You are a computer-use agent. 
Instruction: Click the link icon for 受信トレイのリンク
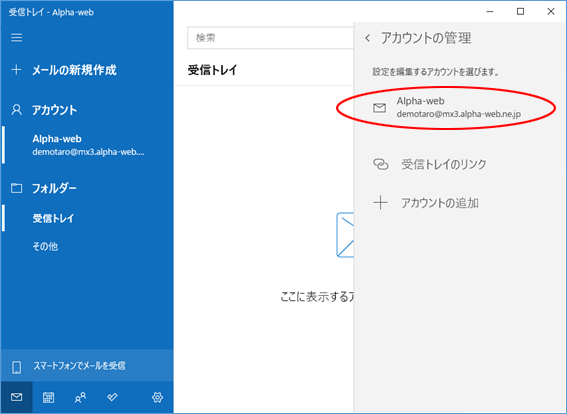tap(380, 165)
